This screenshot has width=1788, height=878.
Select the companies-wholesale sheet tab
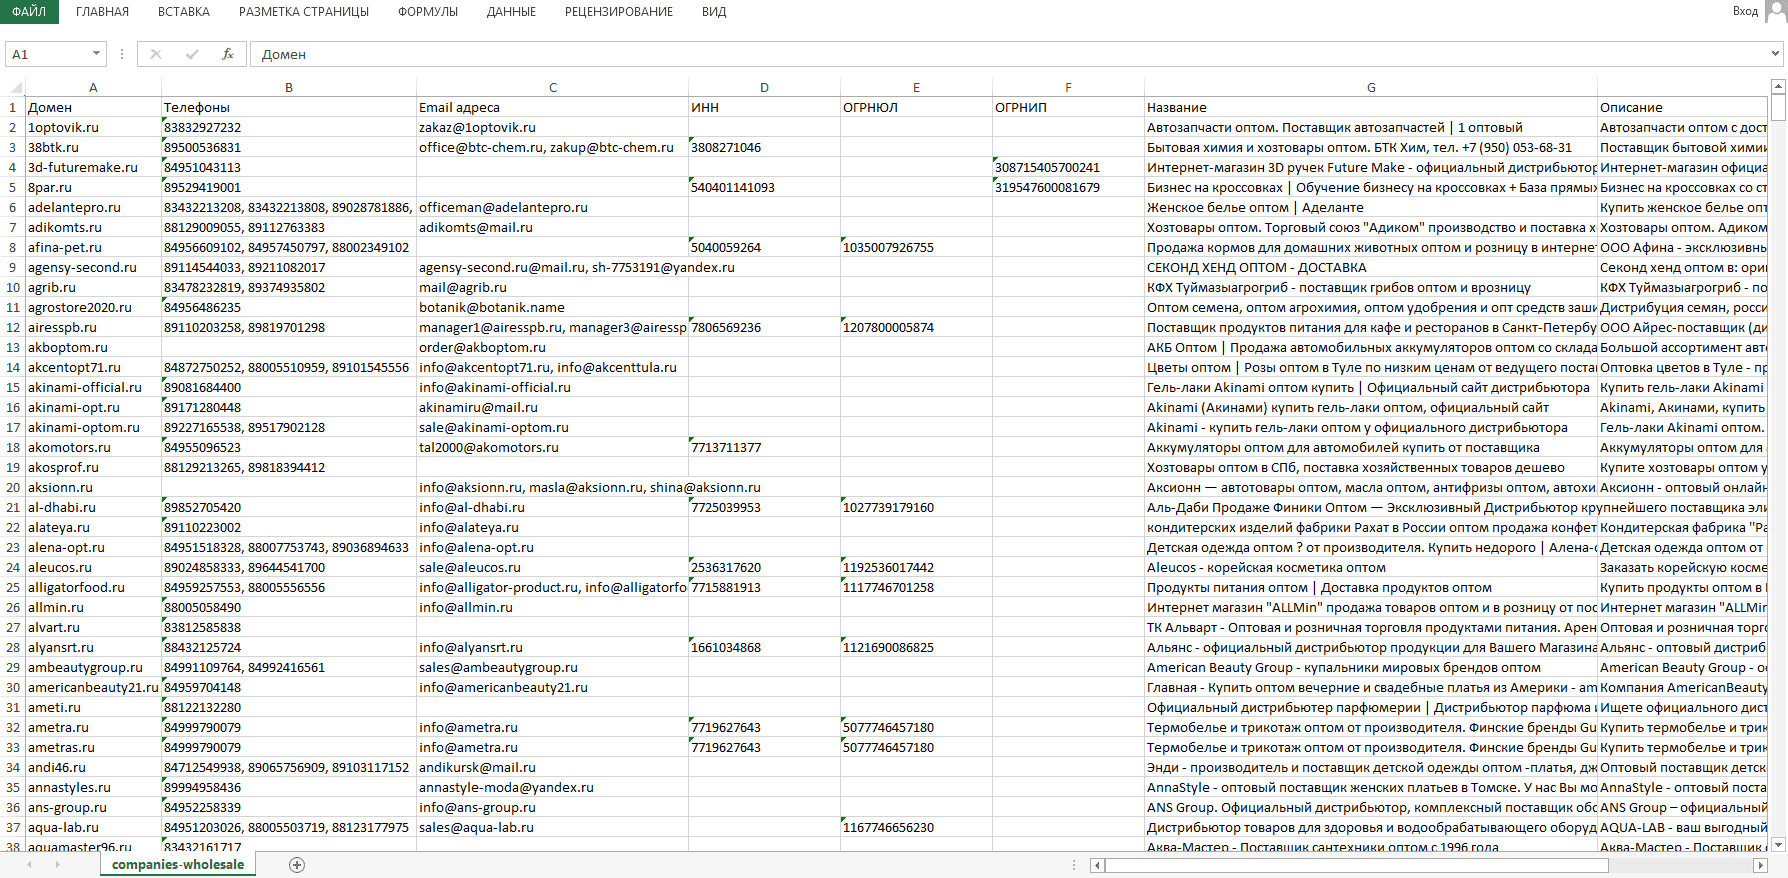pyautogui.click(x=178, y=865)
